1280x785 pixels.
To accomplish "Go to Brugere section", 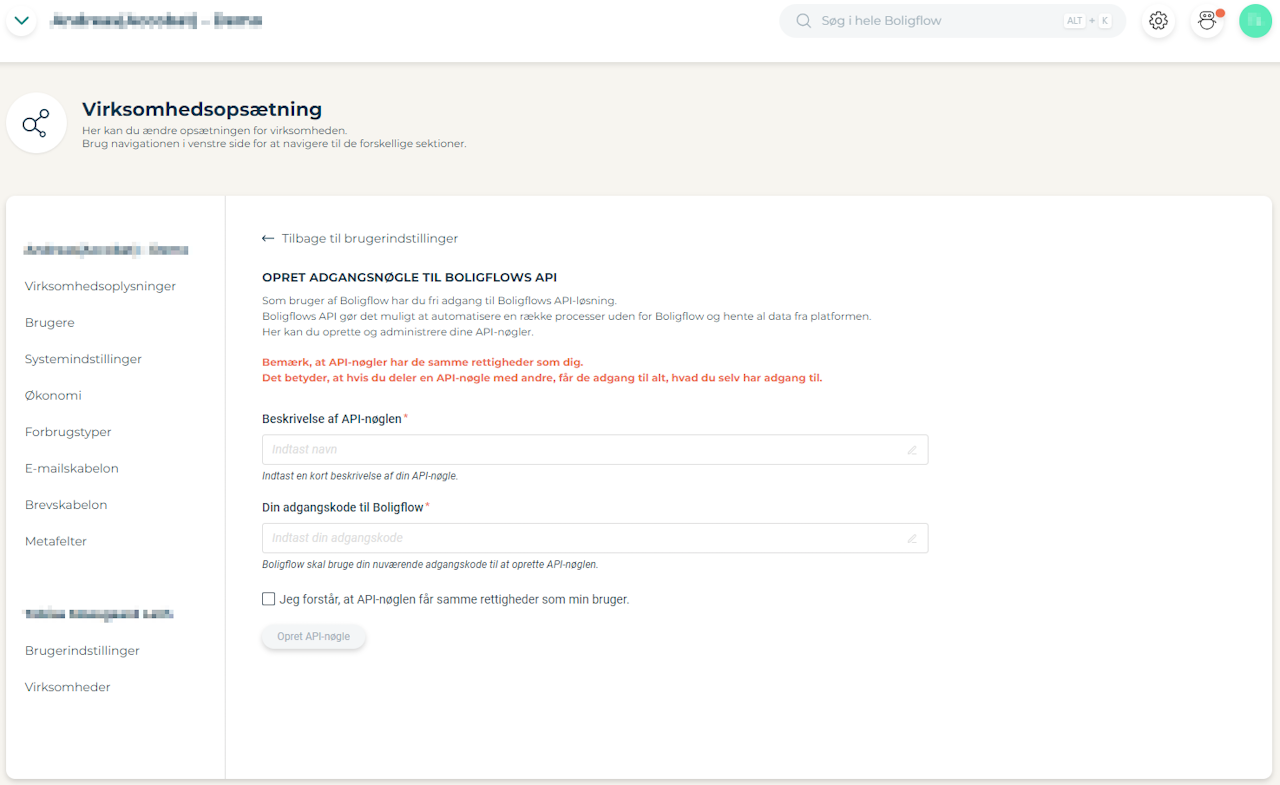I will coord(50,323).
